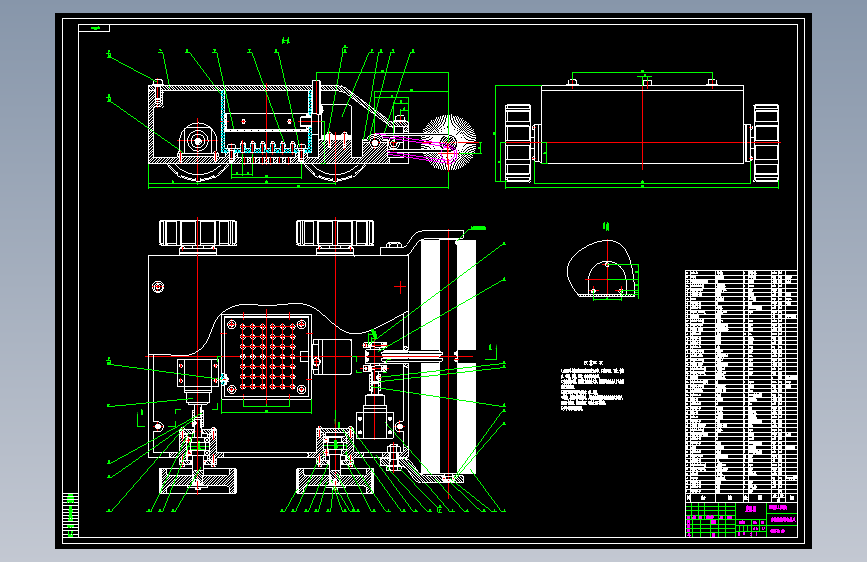
Task: Click the vertical revision strip at the bottom-left border
Action: (x=70, y=515)
